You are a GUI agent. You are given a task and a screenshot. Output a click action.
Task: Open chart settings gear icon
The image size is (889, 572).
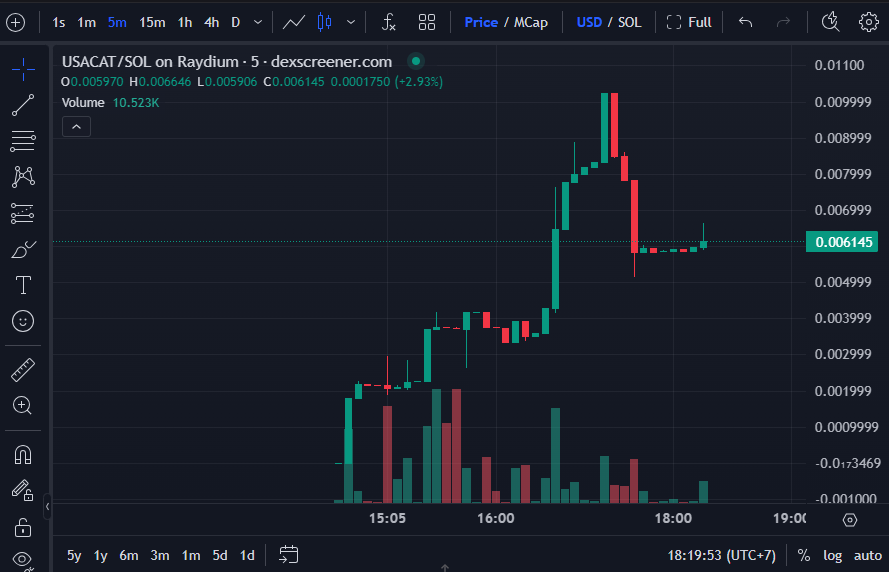(x=868, y=23)
